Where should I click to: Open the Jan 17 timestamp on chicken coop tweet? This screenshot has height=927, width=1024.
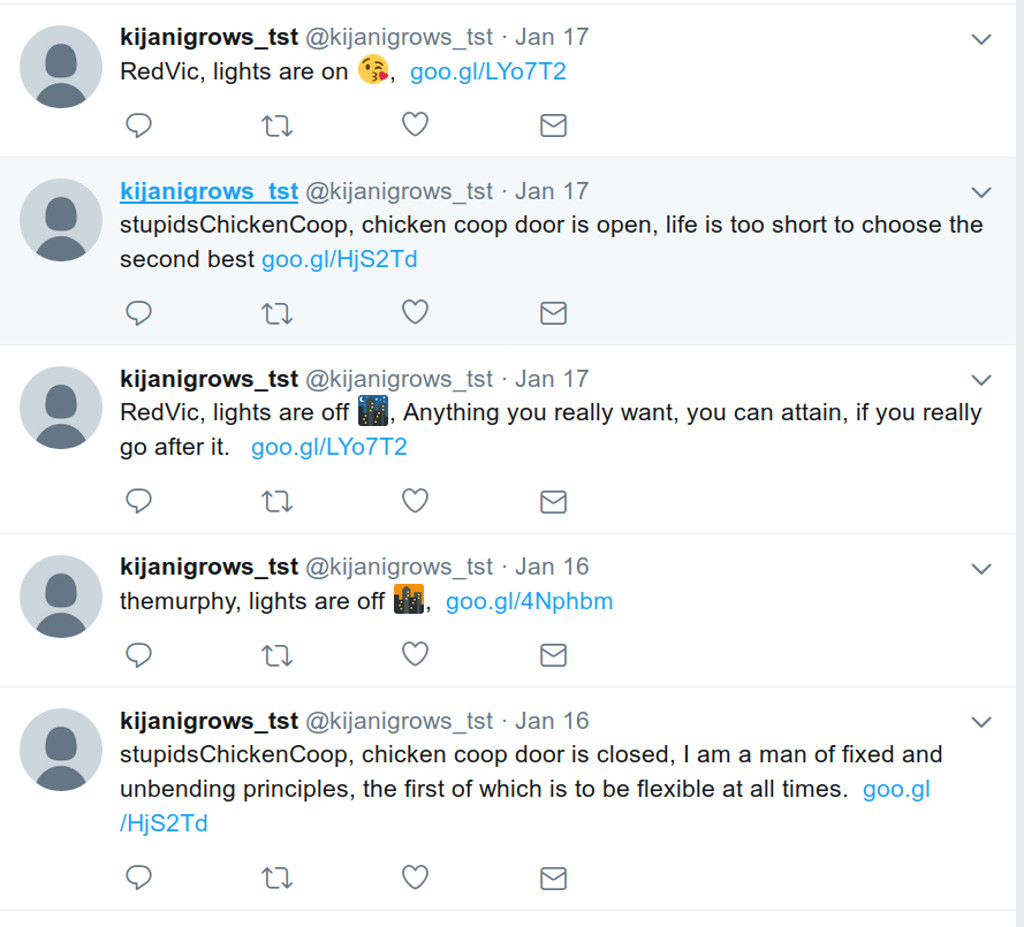(552, 191)
